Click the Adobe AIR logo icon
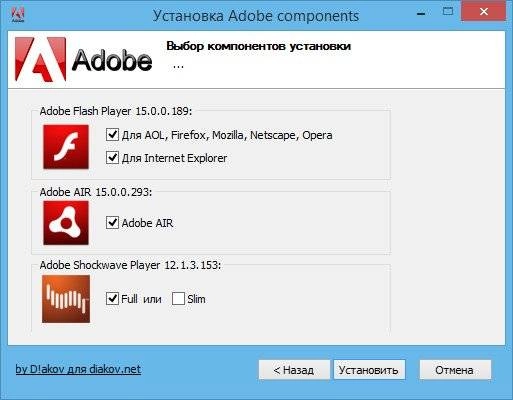Screen dimensions: 513x400 (66, 223)
